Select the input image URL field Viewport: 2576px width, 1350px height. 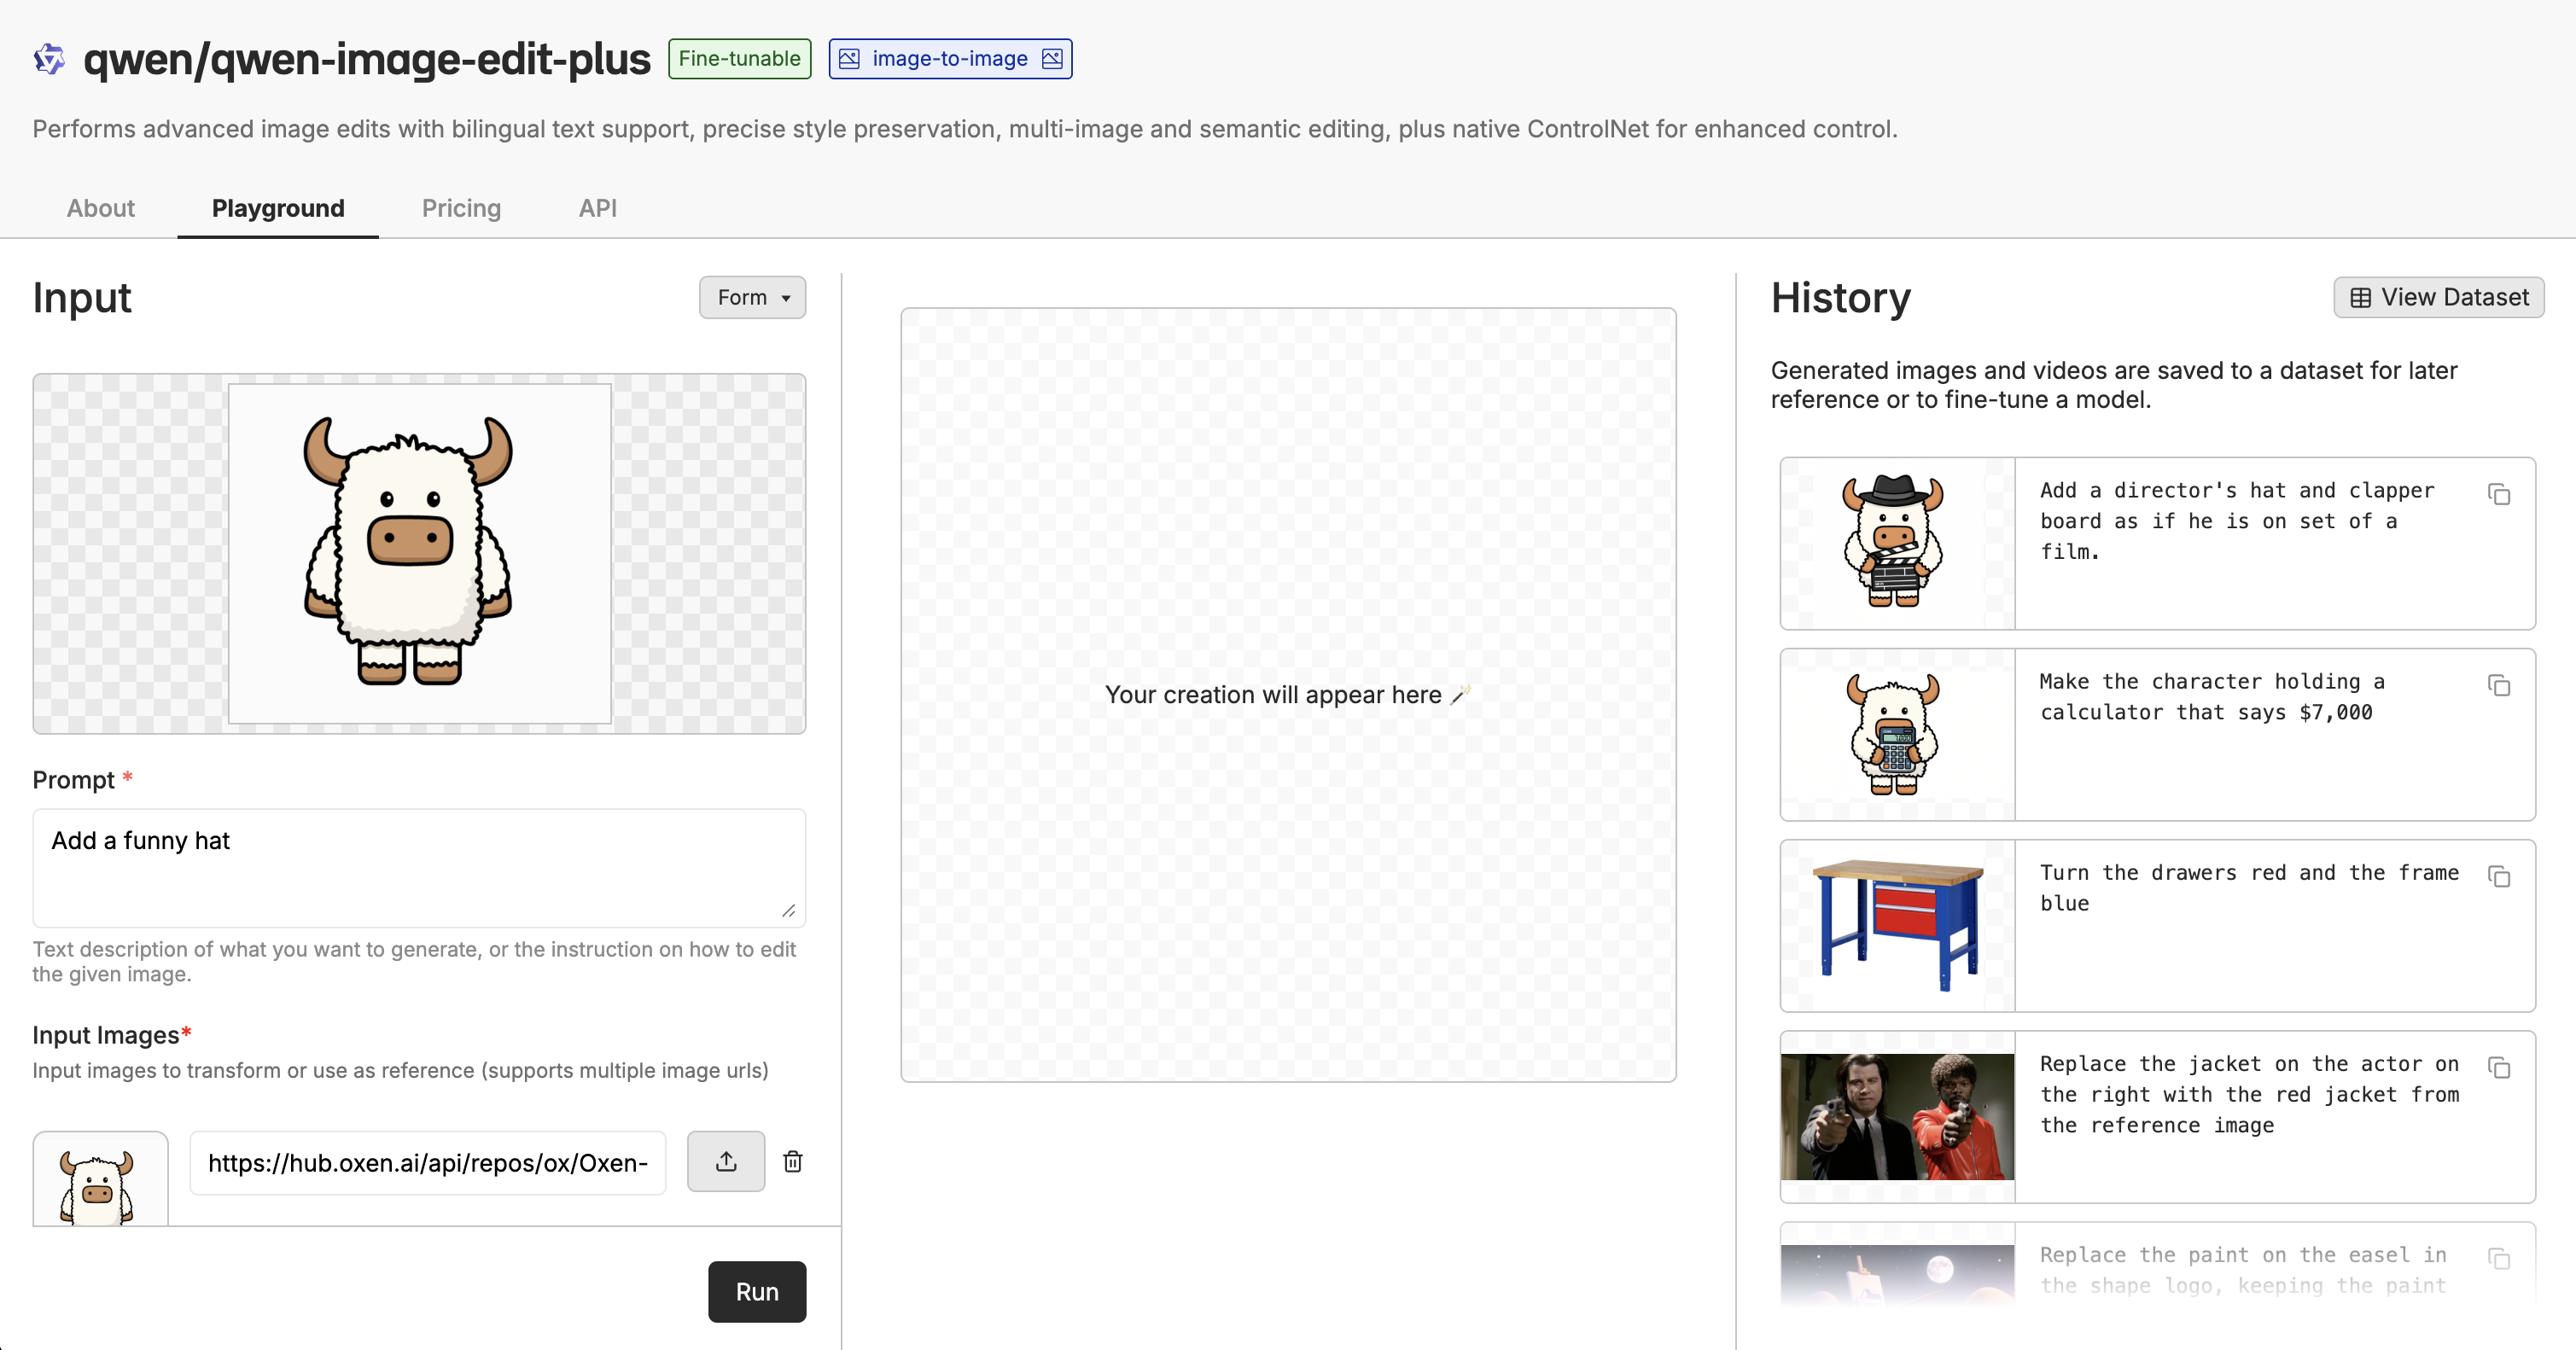coord(428,1162)
